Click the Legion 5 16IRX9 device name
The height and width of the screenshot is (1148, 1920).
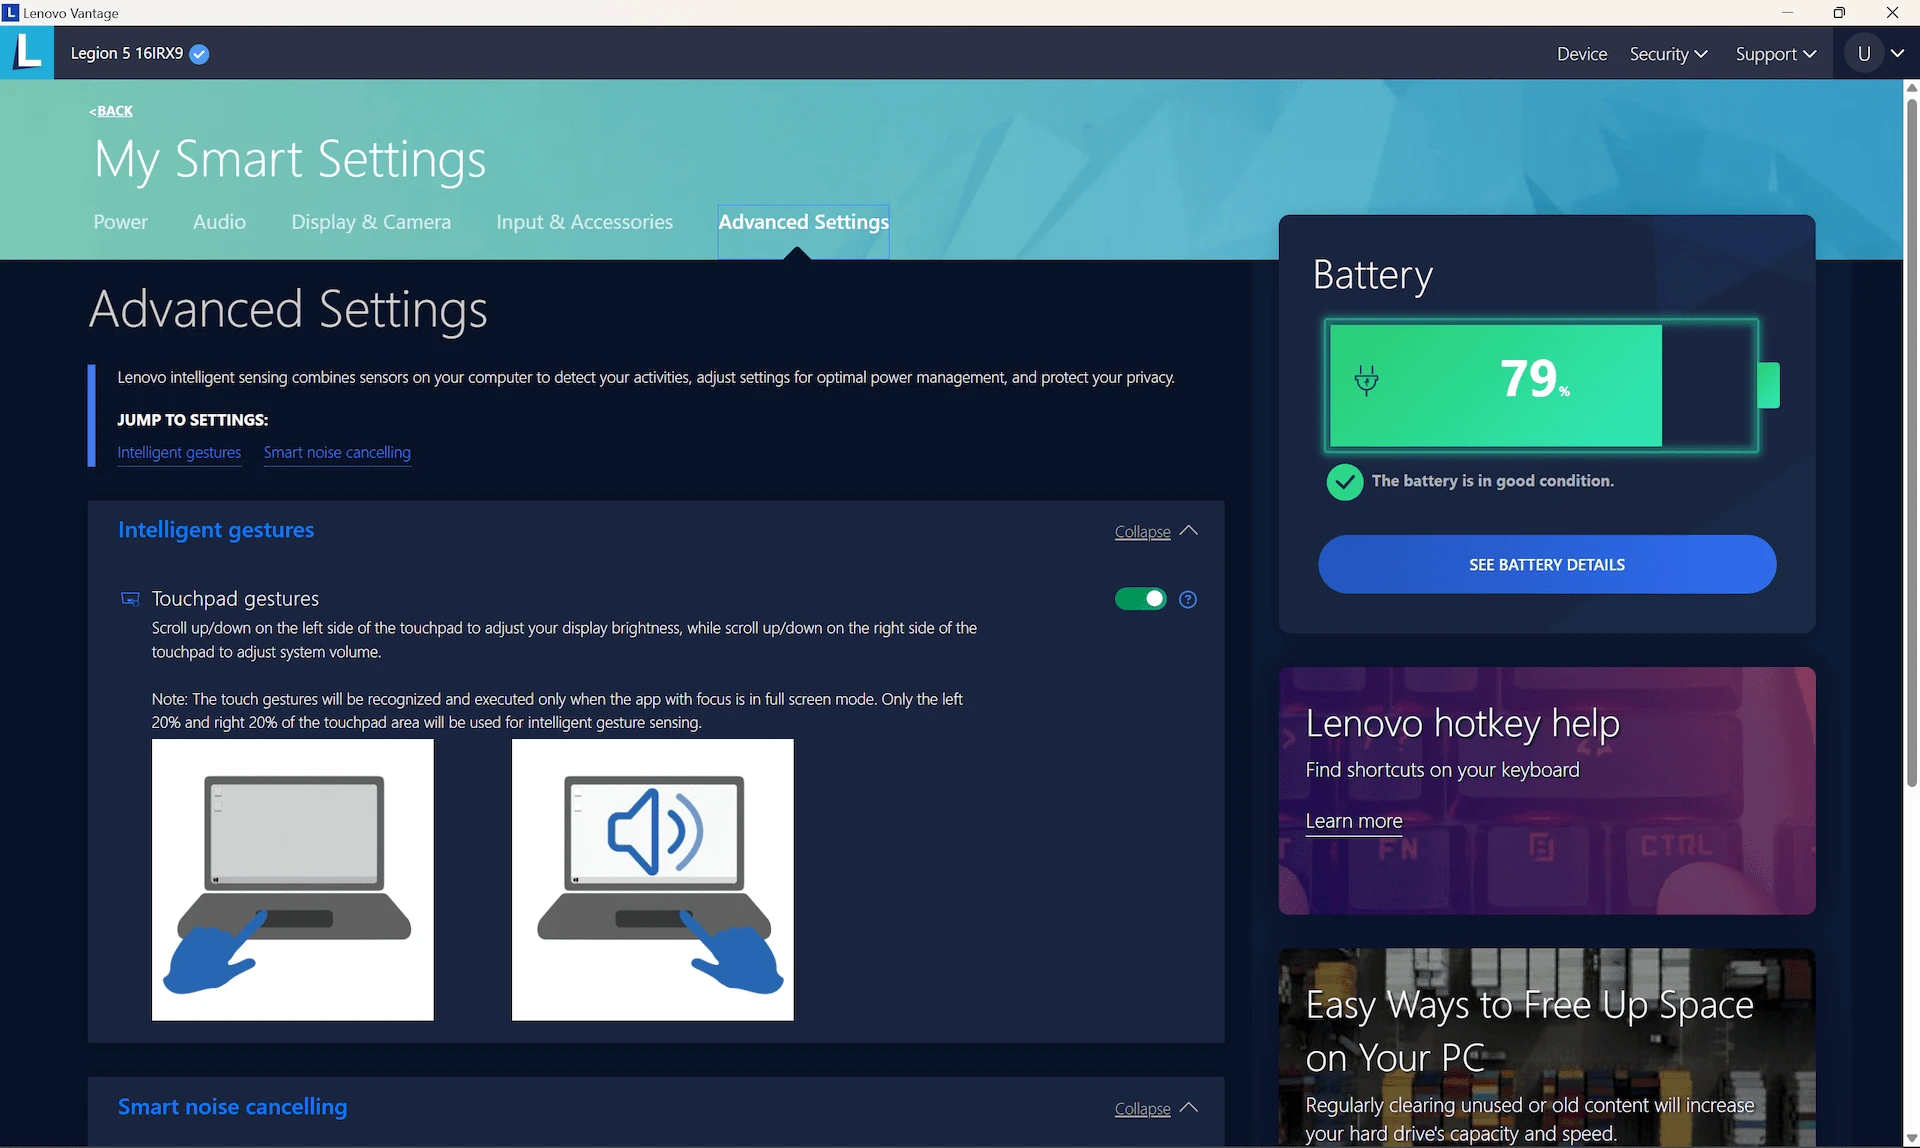(x=127, y=54)
